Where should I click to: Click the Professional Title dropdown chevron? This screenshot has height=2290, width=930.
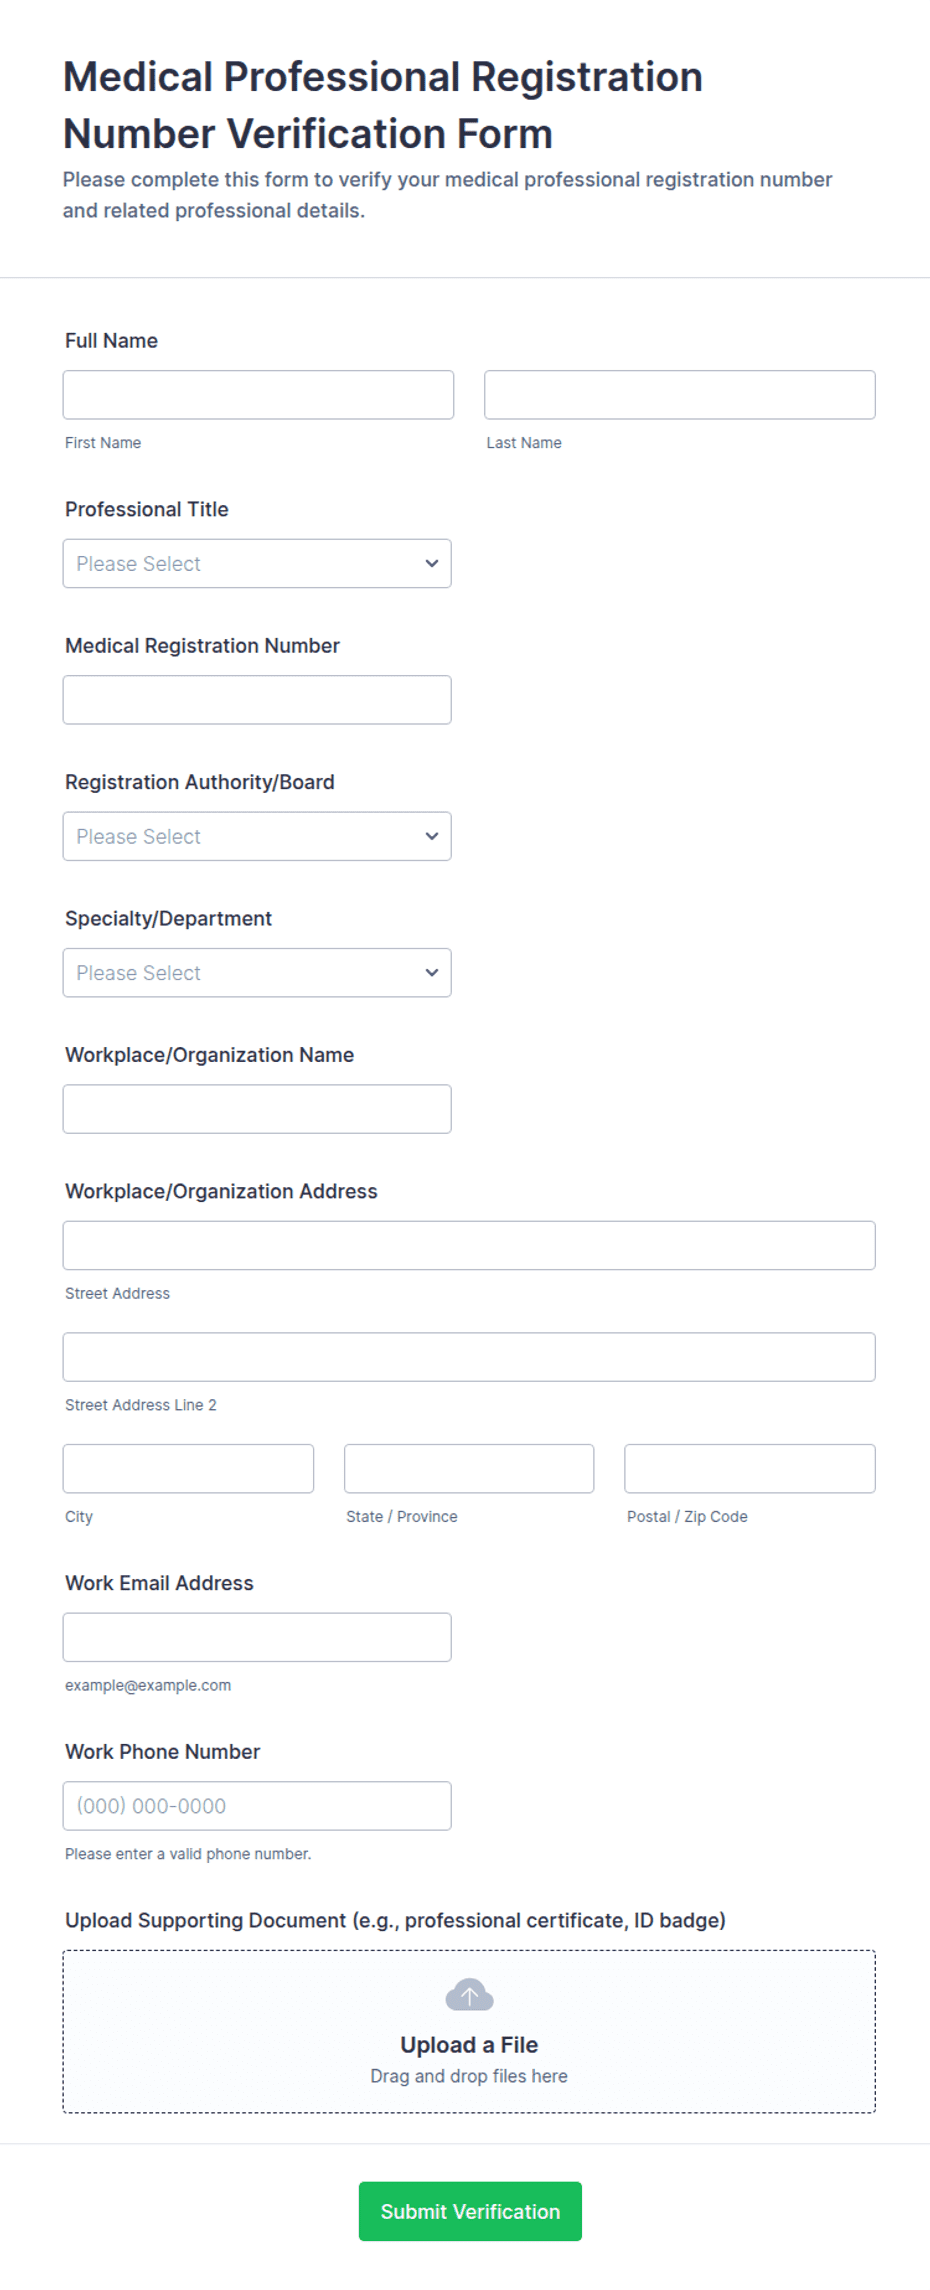(432, 563)
